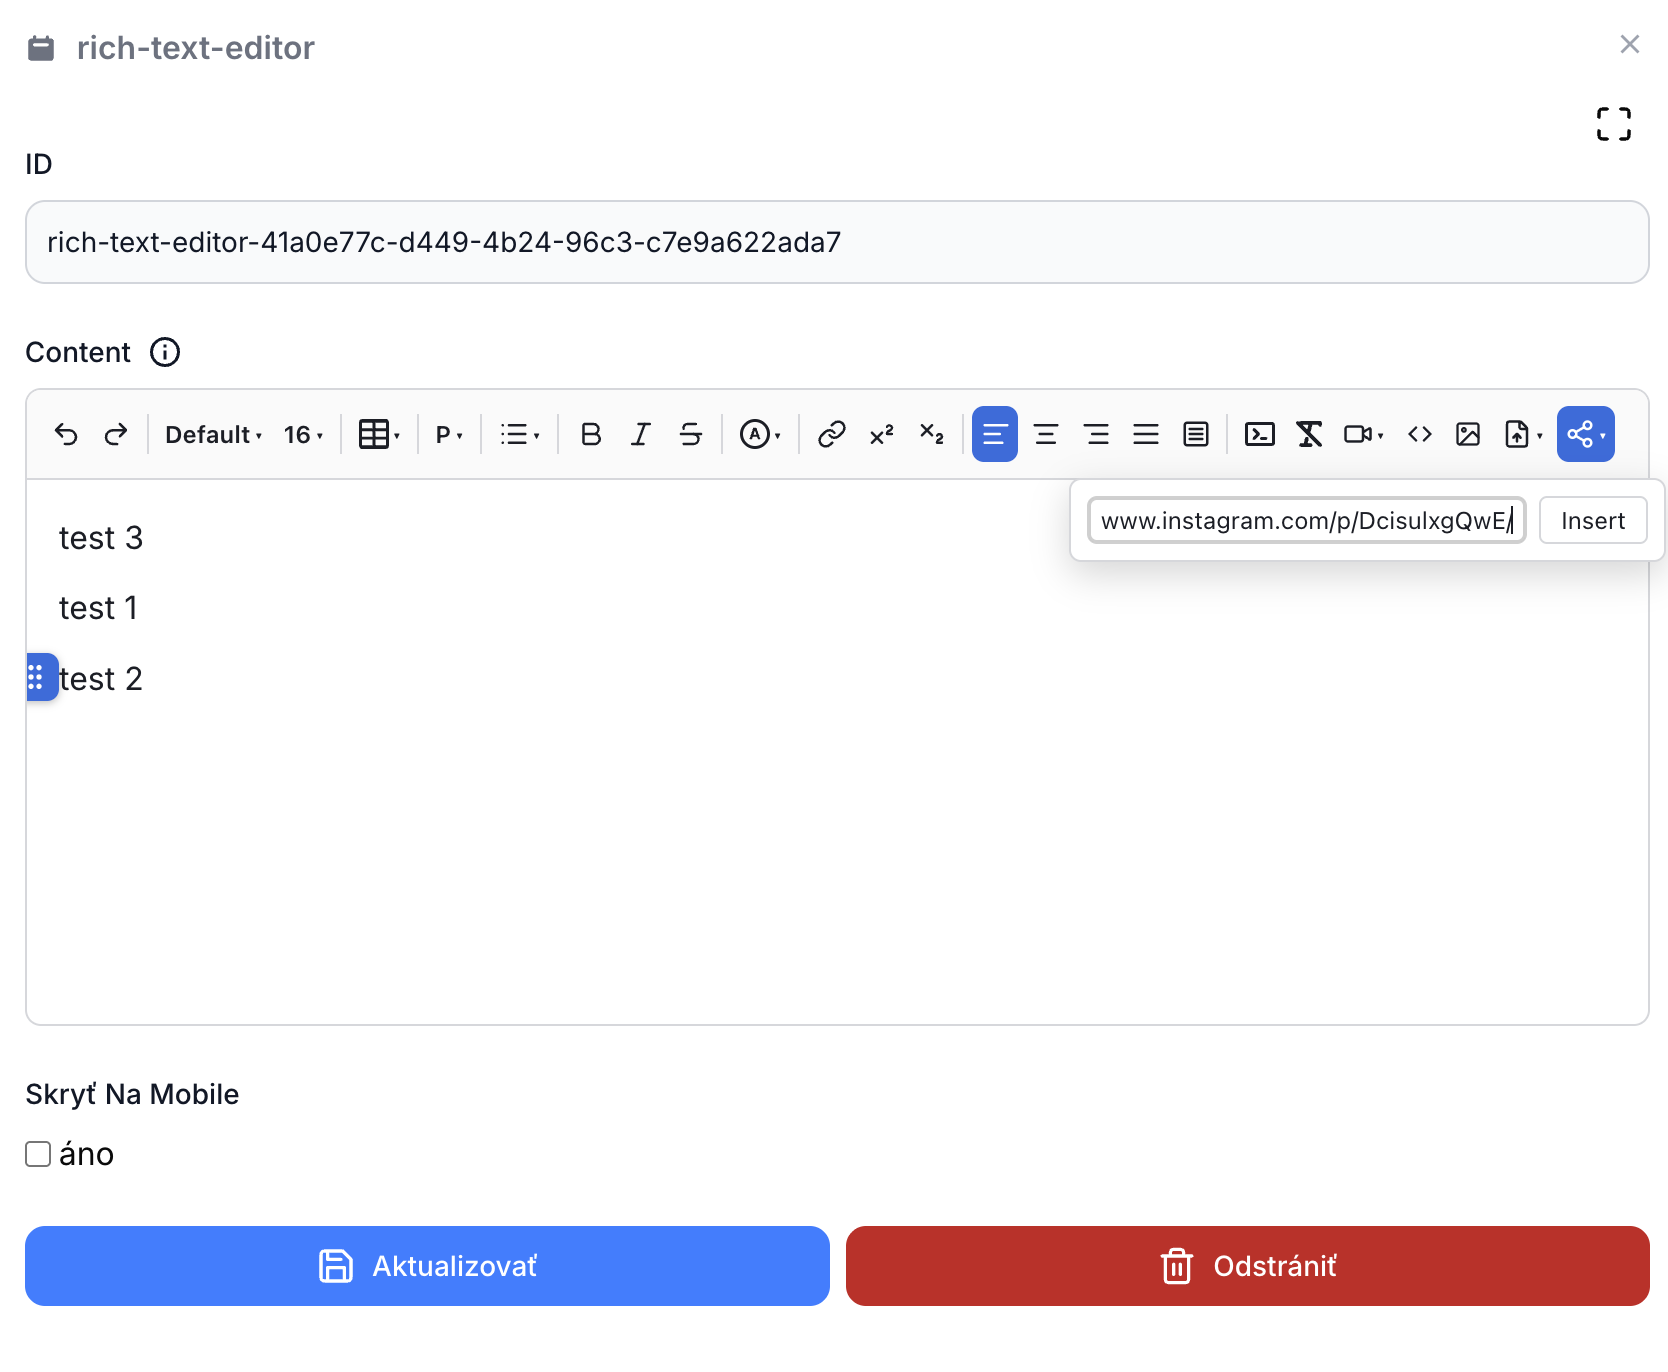This screenshot has width=1668, height=1372.
Task: Undo the last edit
Action: point(66,434)
